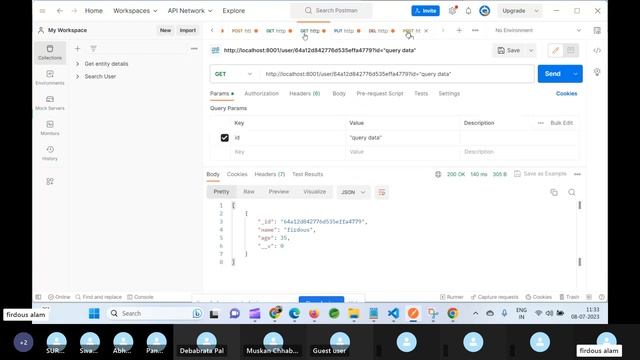Click the request URL input field
Viewport: 640px width, 360px height.
398,74
